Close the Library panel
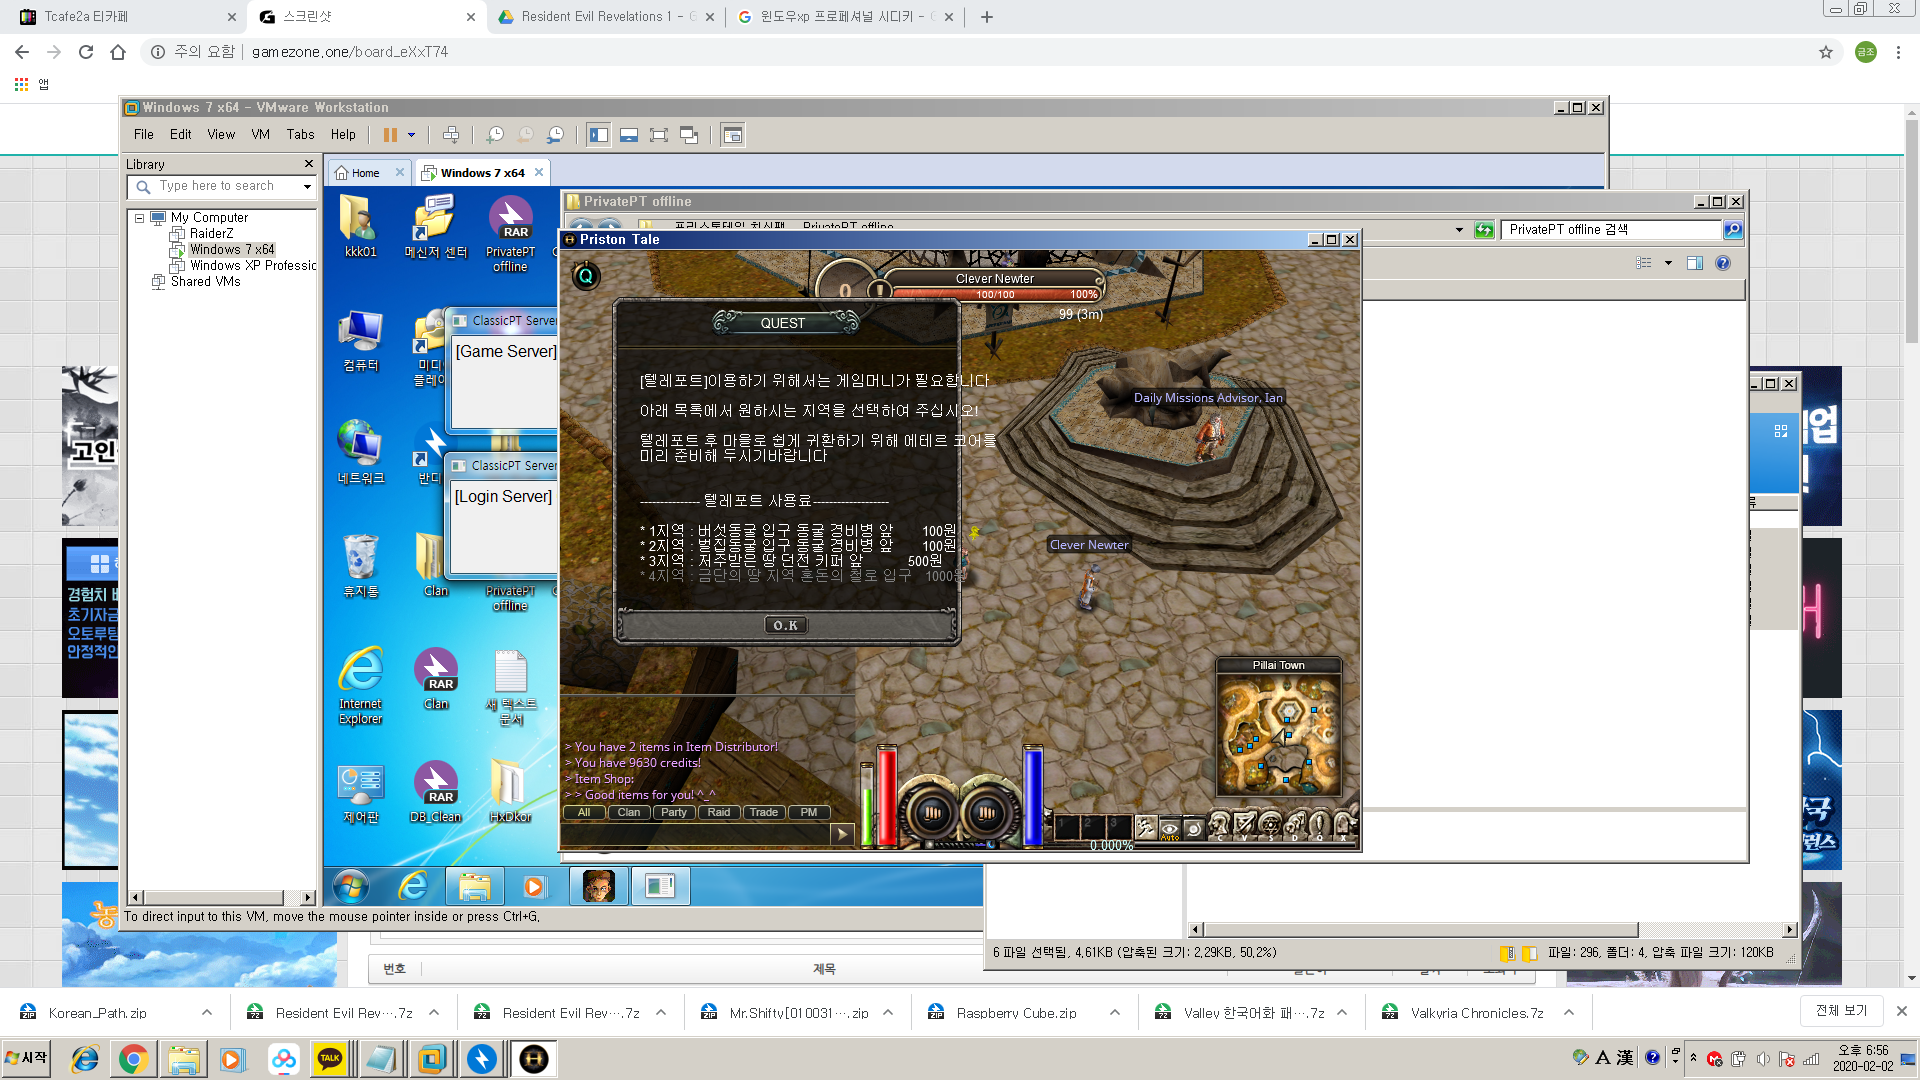Viewport: 1920px width, 1080px height. [308, 163]
